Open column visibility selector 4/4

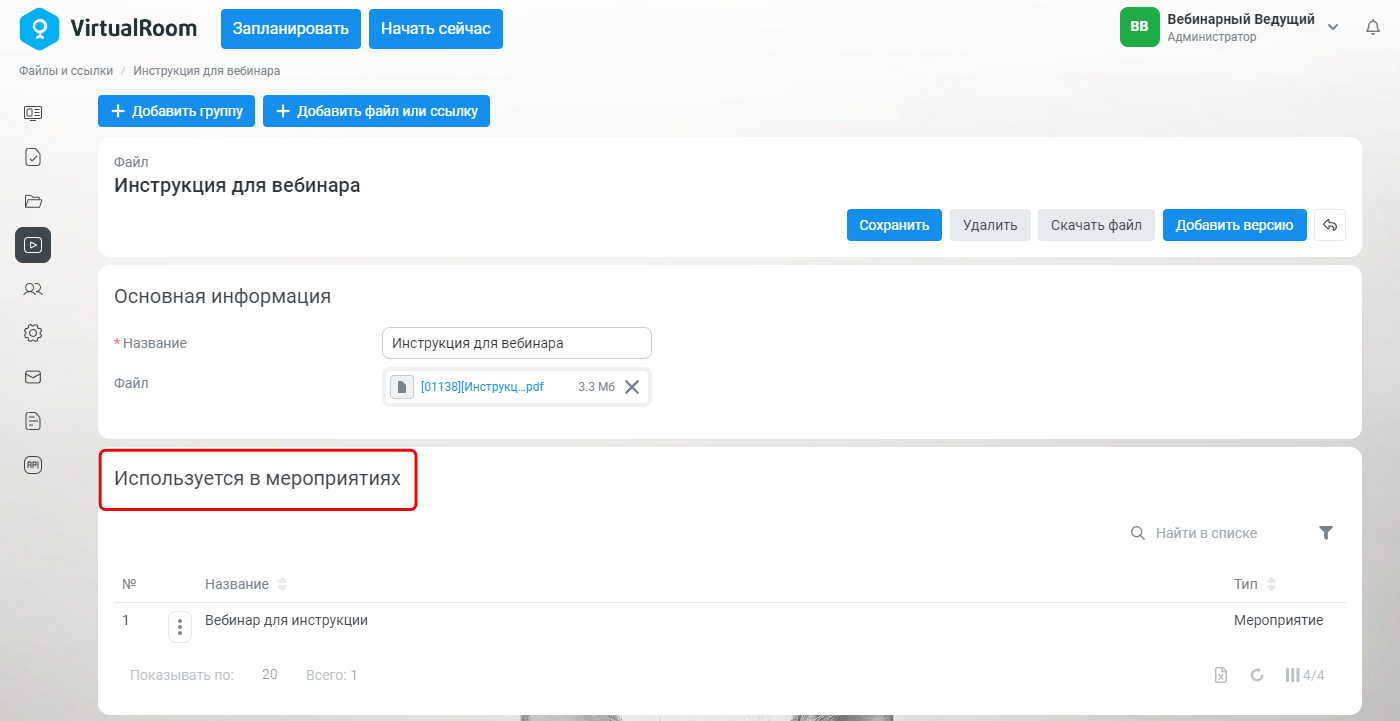pyautogui.click(x=1305, y=675)
